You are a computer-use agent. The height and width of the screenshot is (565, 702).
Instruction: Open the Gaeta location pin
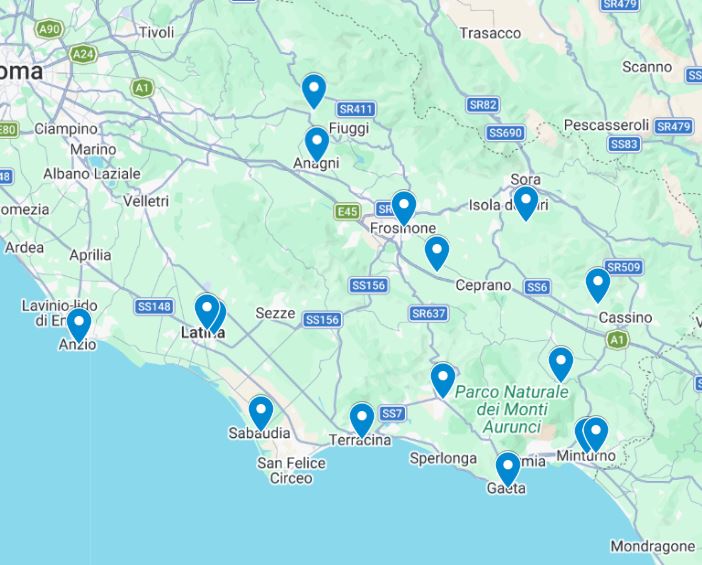508,469
